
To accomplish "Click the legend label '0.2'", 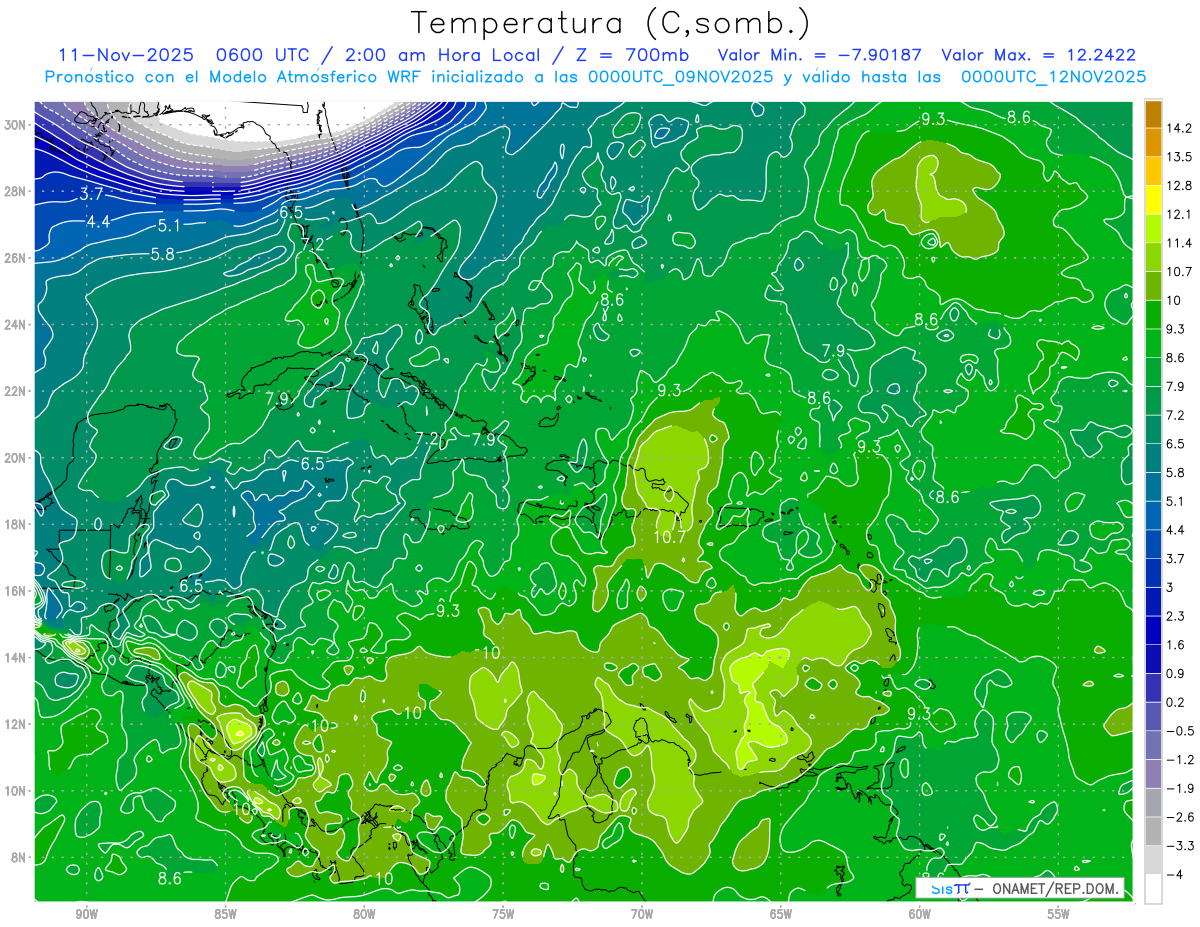I will [x=1175, y=702].
